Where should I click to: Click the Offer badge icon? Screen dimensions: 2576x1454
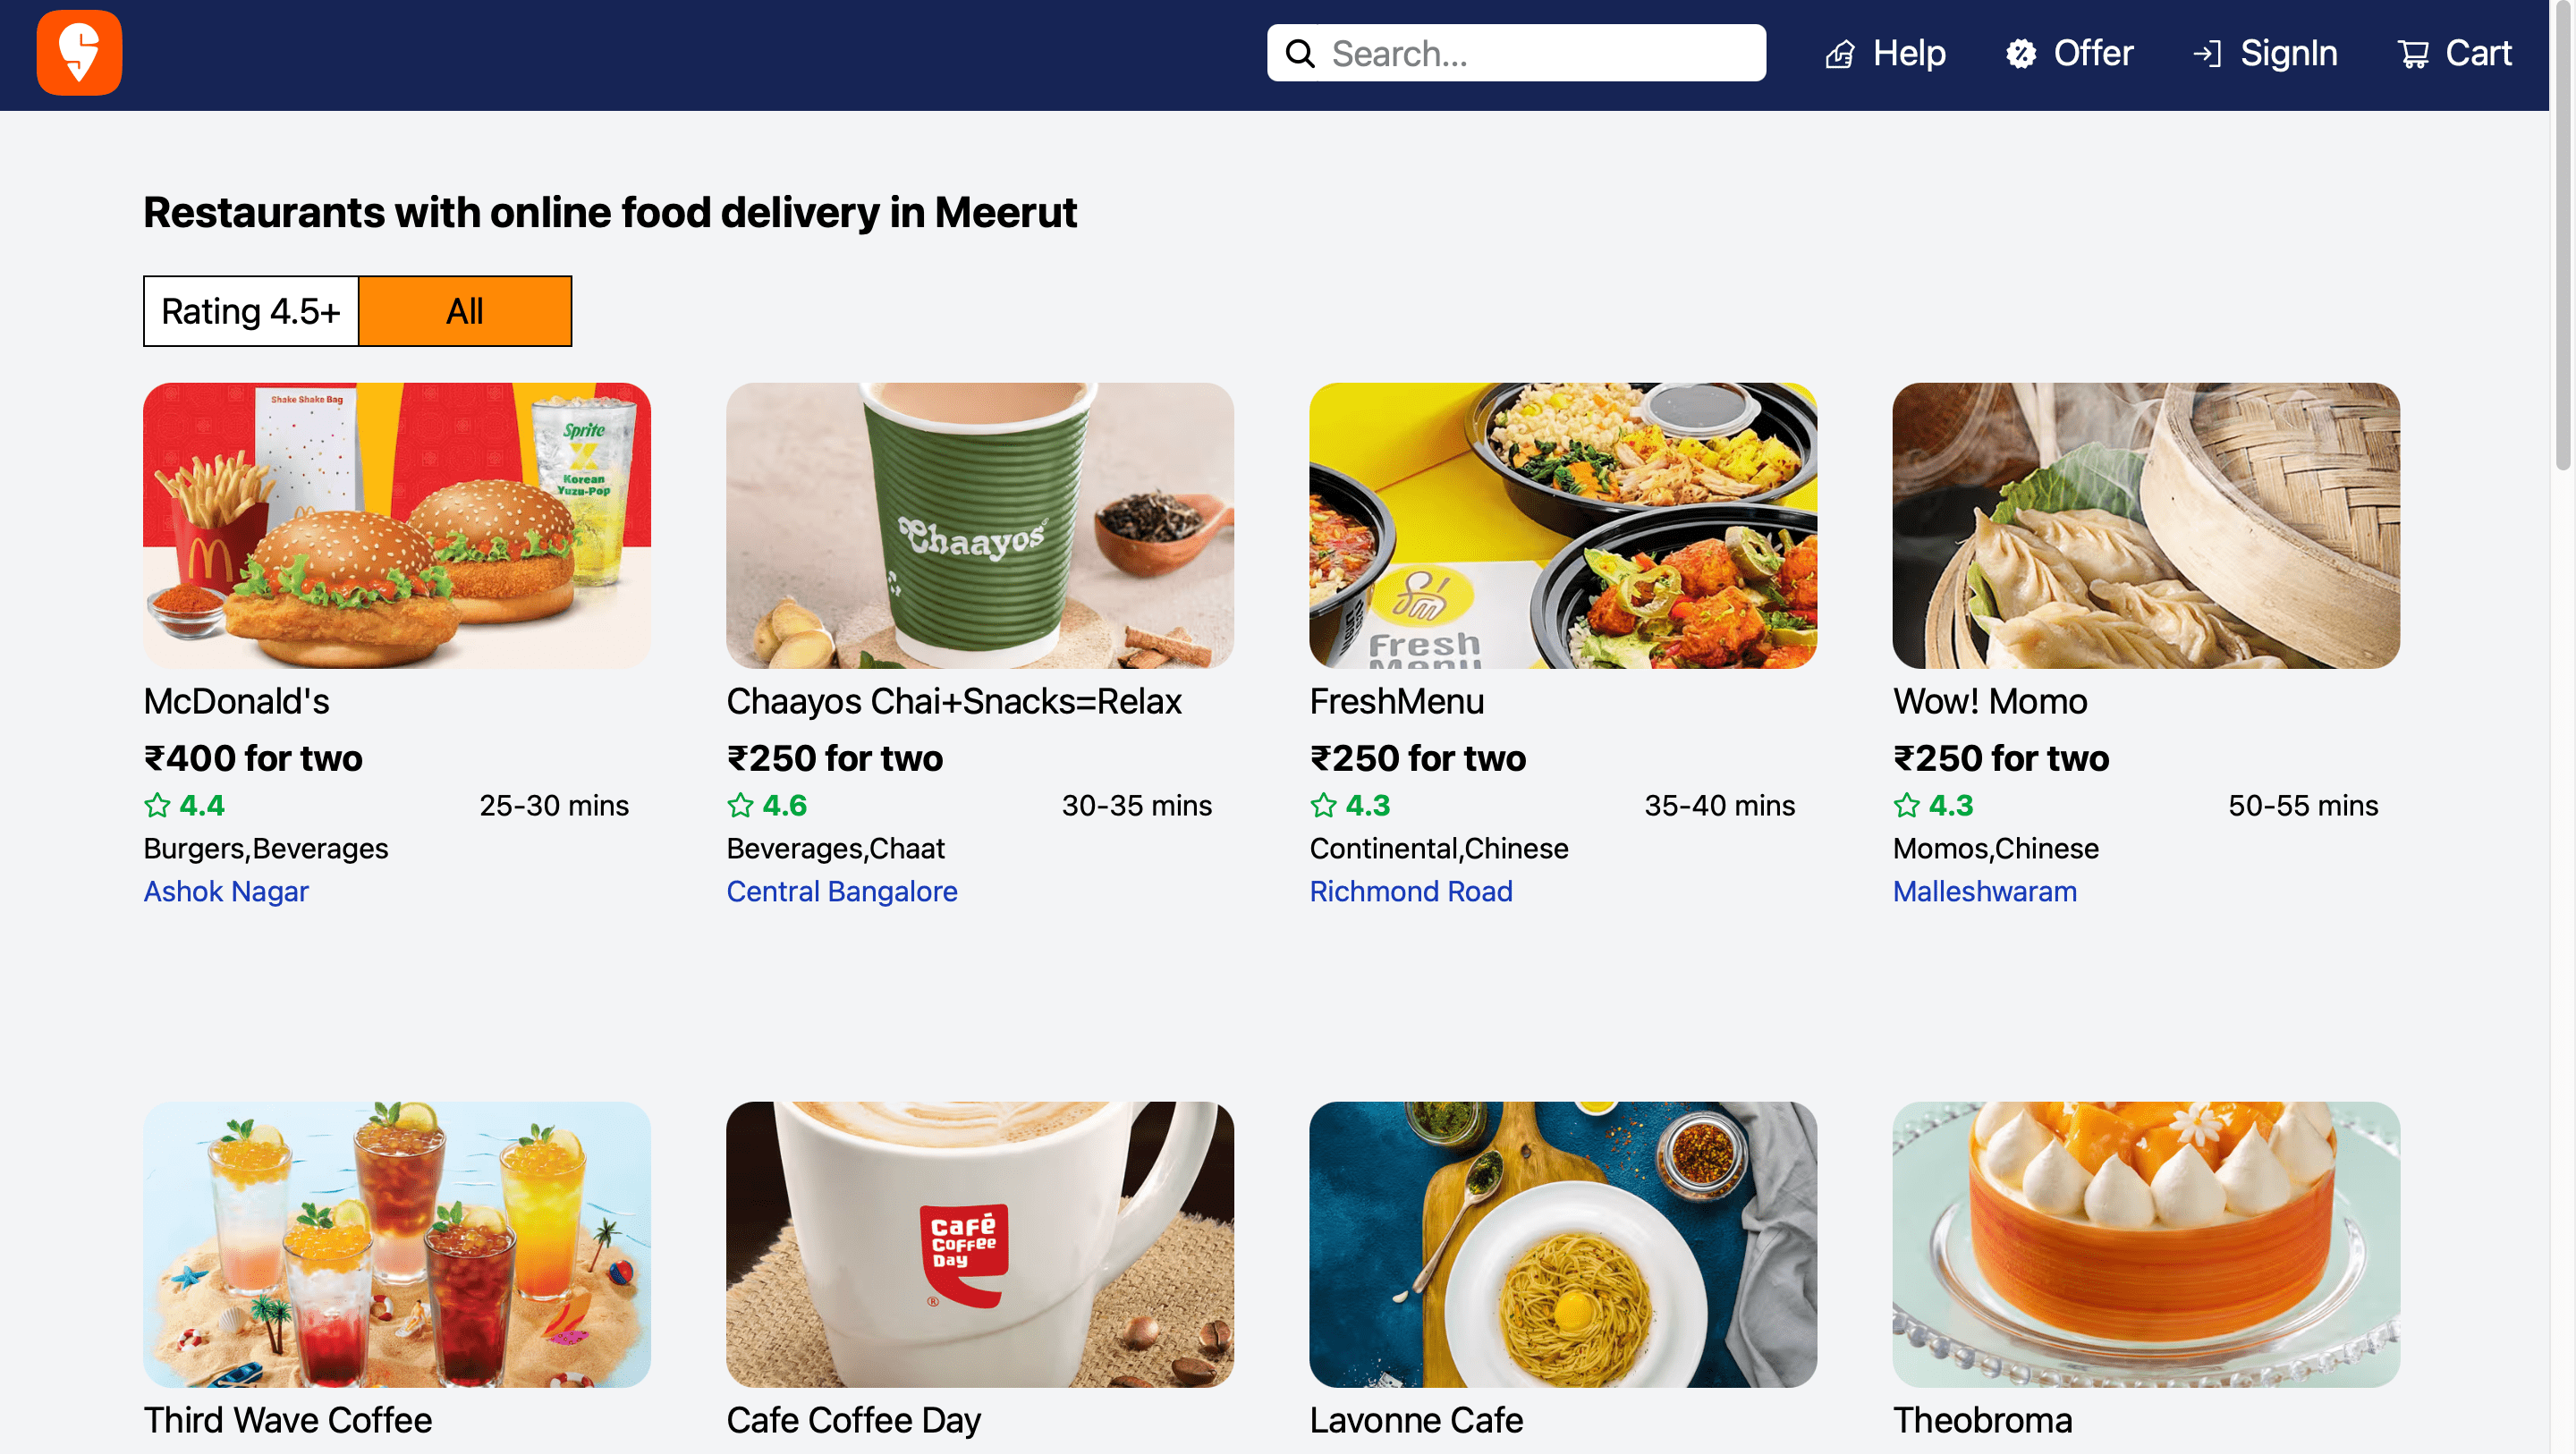(x=2021, y=54)
